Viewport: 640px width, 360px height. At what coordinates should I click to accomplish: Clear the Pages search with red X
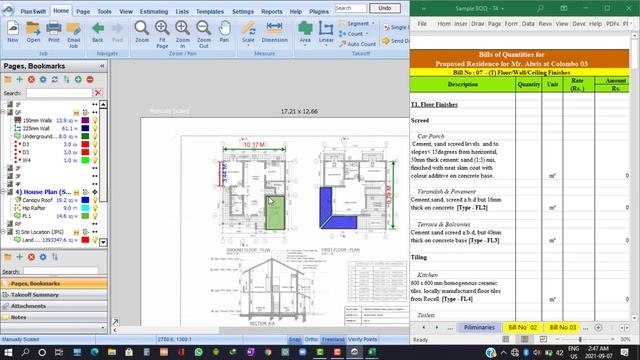pyautogui.click(x=98, y=93)
